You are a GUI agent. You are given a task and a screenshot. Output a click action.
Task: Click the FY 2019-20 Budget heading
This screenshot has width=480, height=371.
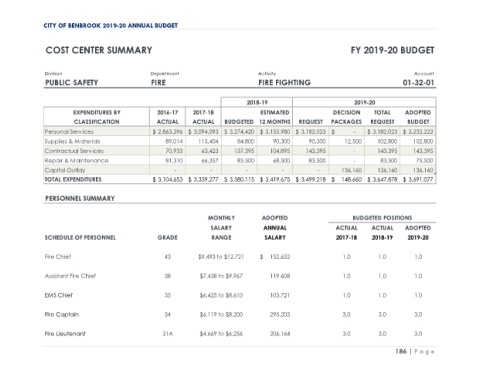click(x=392, y=50)
